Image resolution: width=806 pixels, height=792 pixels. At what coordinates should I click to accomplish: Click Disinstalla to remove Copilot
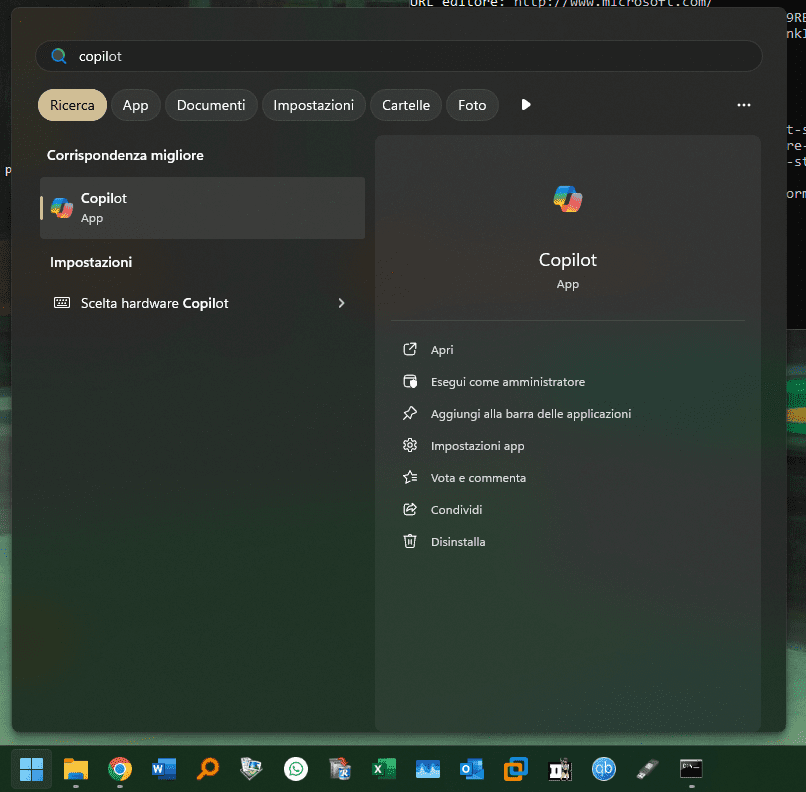pos(459,541)
